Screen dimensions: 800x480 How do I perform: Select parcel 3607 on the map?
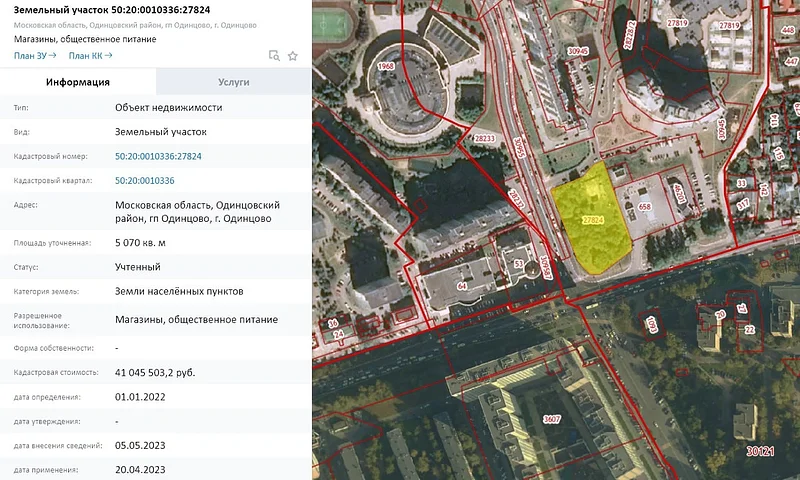click(550, 420)
